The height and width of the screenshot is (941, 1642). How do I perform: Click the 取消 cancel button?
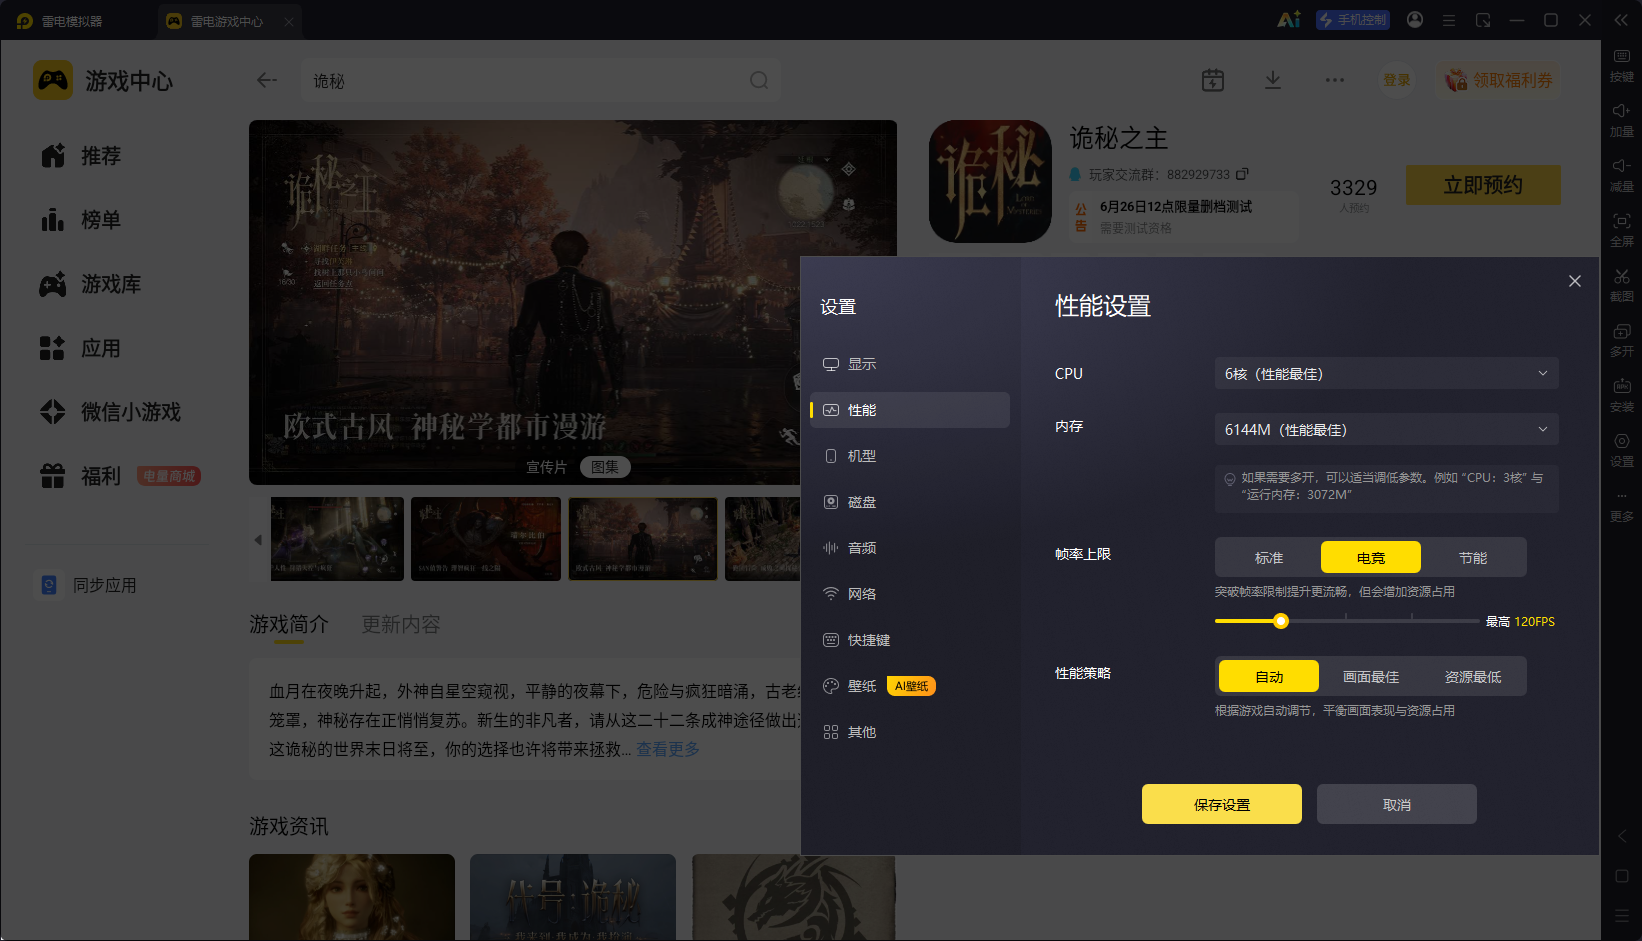point(1397,804)
